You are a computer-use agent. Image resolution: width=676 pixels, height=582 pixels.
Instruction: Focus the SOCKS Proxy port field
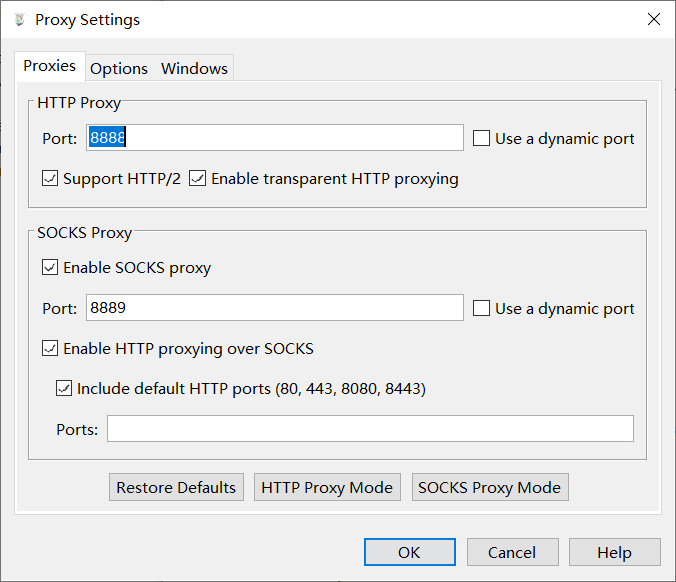(x=274, y=308)
